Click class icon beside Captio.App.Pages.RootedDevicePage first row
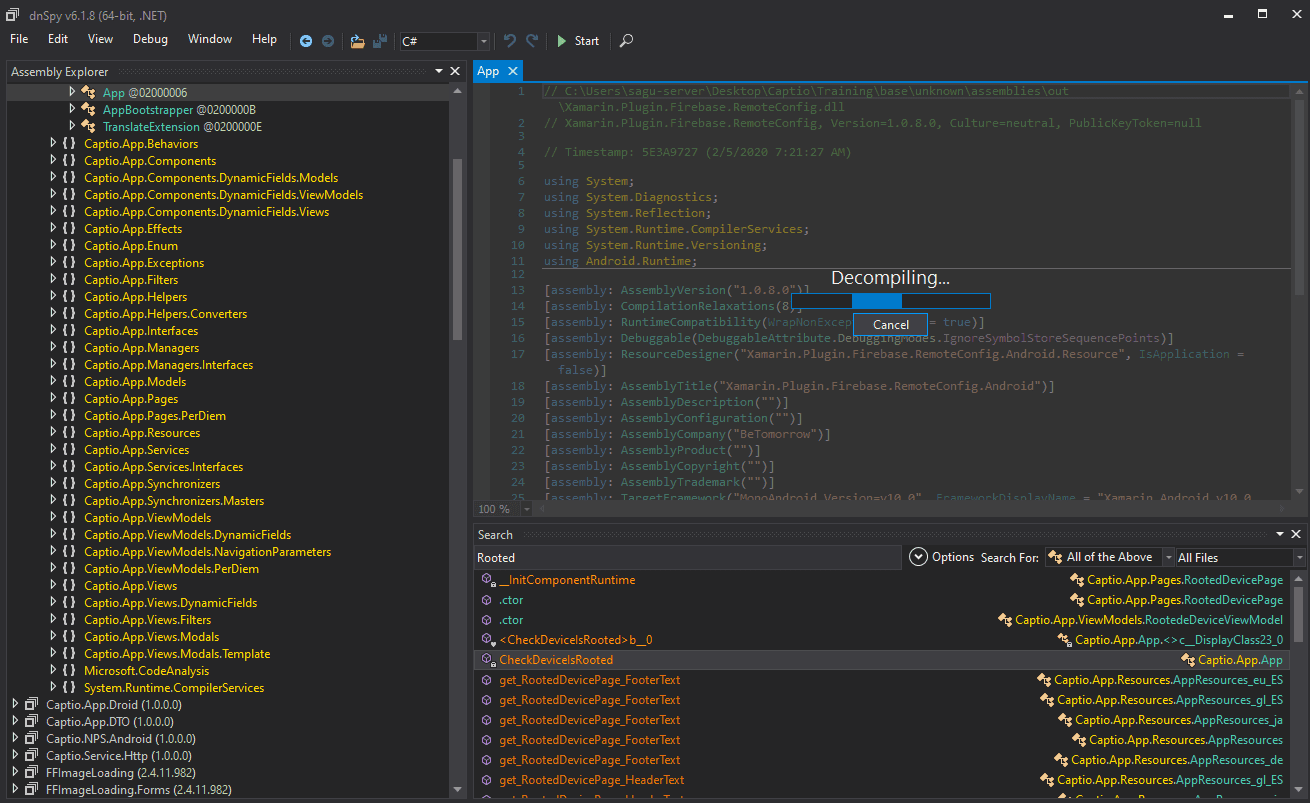The height and width of the screenshot is (803, 1310). 1077,580
